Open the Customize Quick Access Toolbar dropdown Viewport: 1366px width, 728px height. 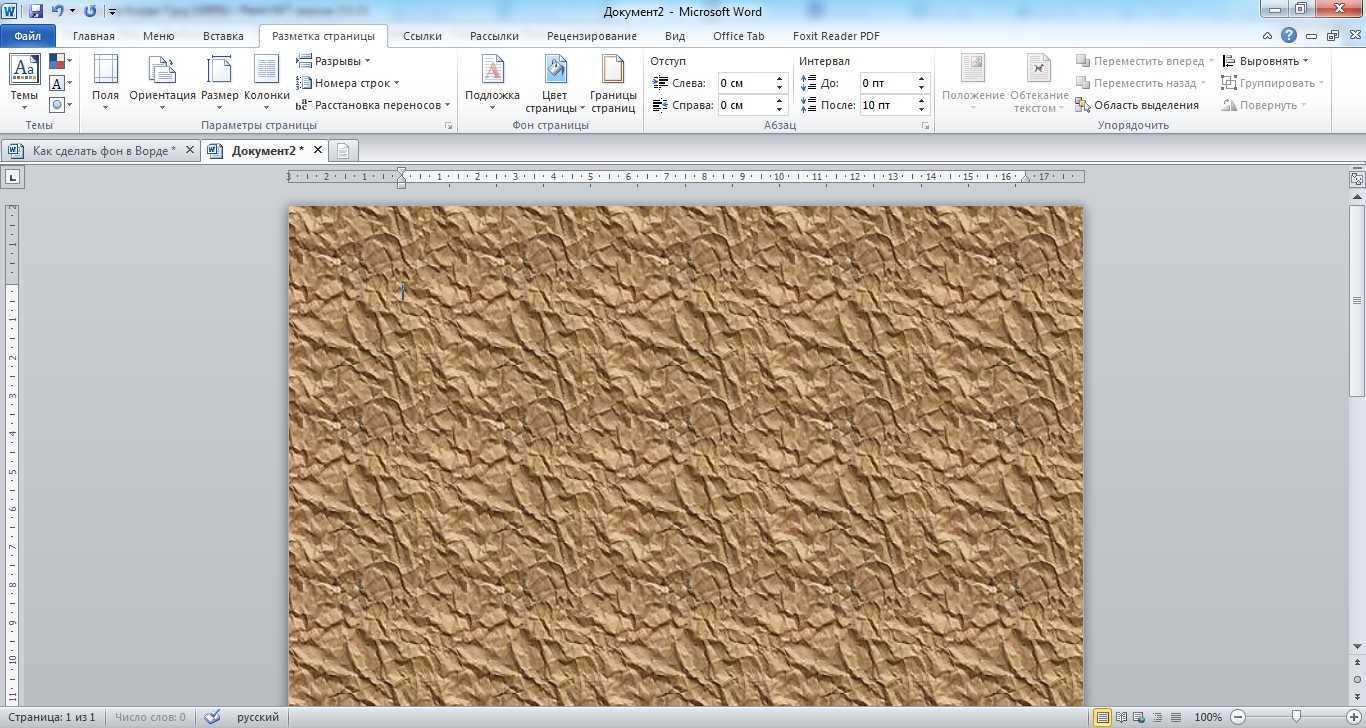[x=111, y=12]
